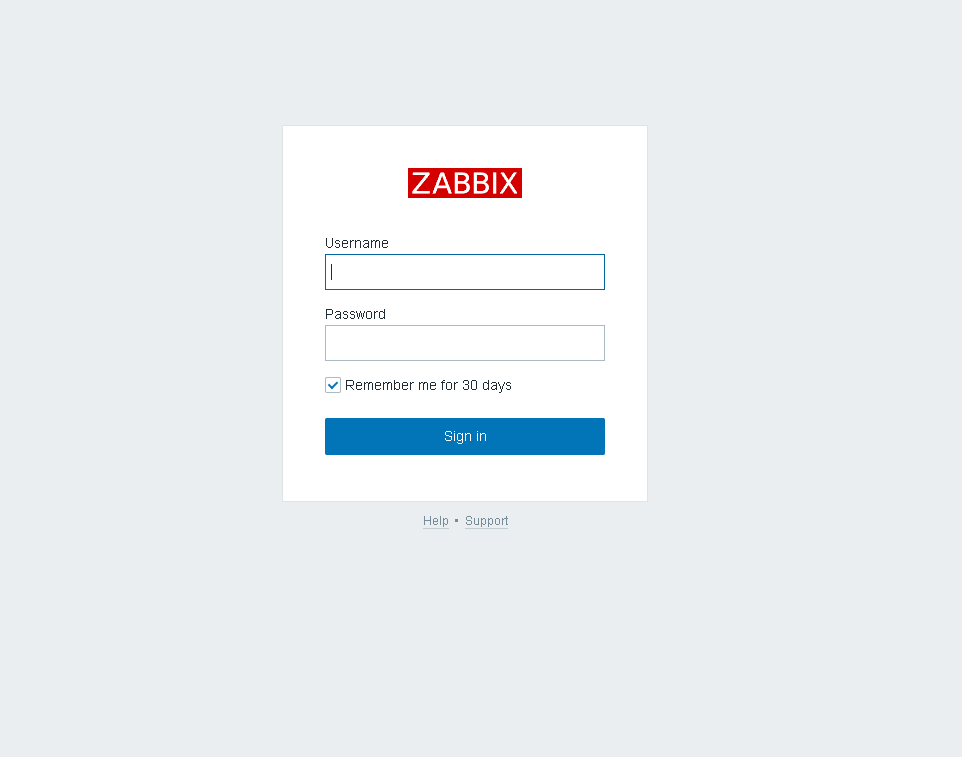Screen dimensions: 962x757
Task: Click "Support" to the right of Help
Action: (487, 521)
